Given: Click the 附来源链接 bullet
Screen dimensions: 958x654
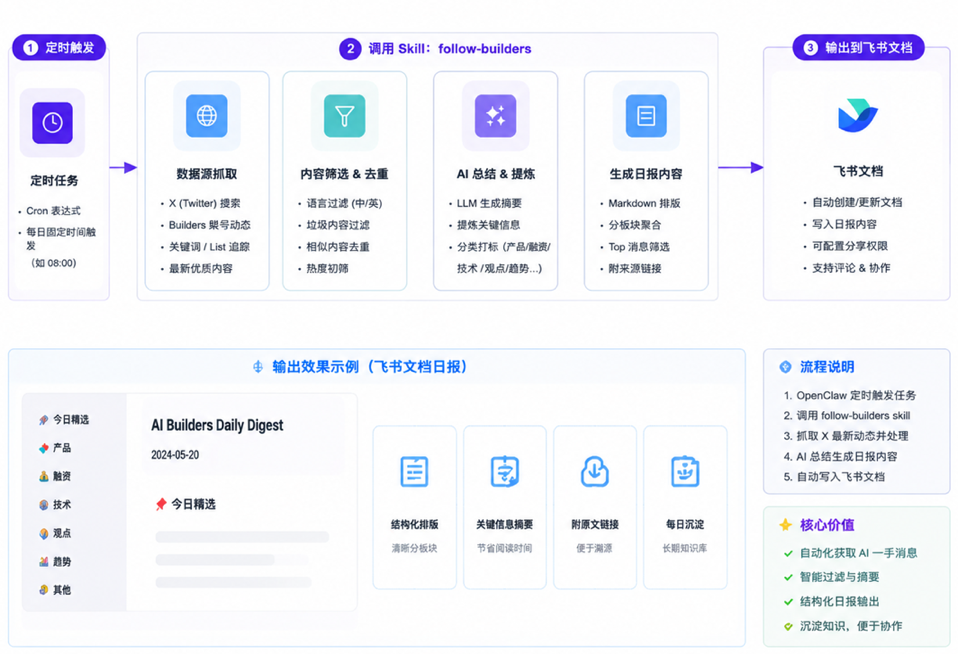Looking at the screenshot, I should coord(635,268).
